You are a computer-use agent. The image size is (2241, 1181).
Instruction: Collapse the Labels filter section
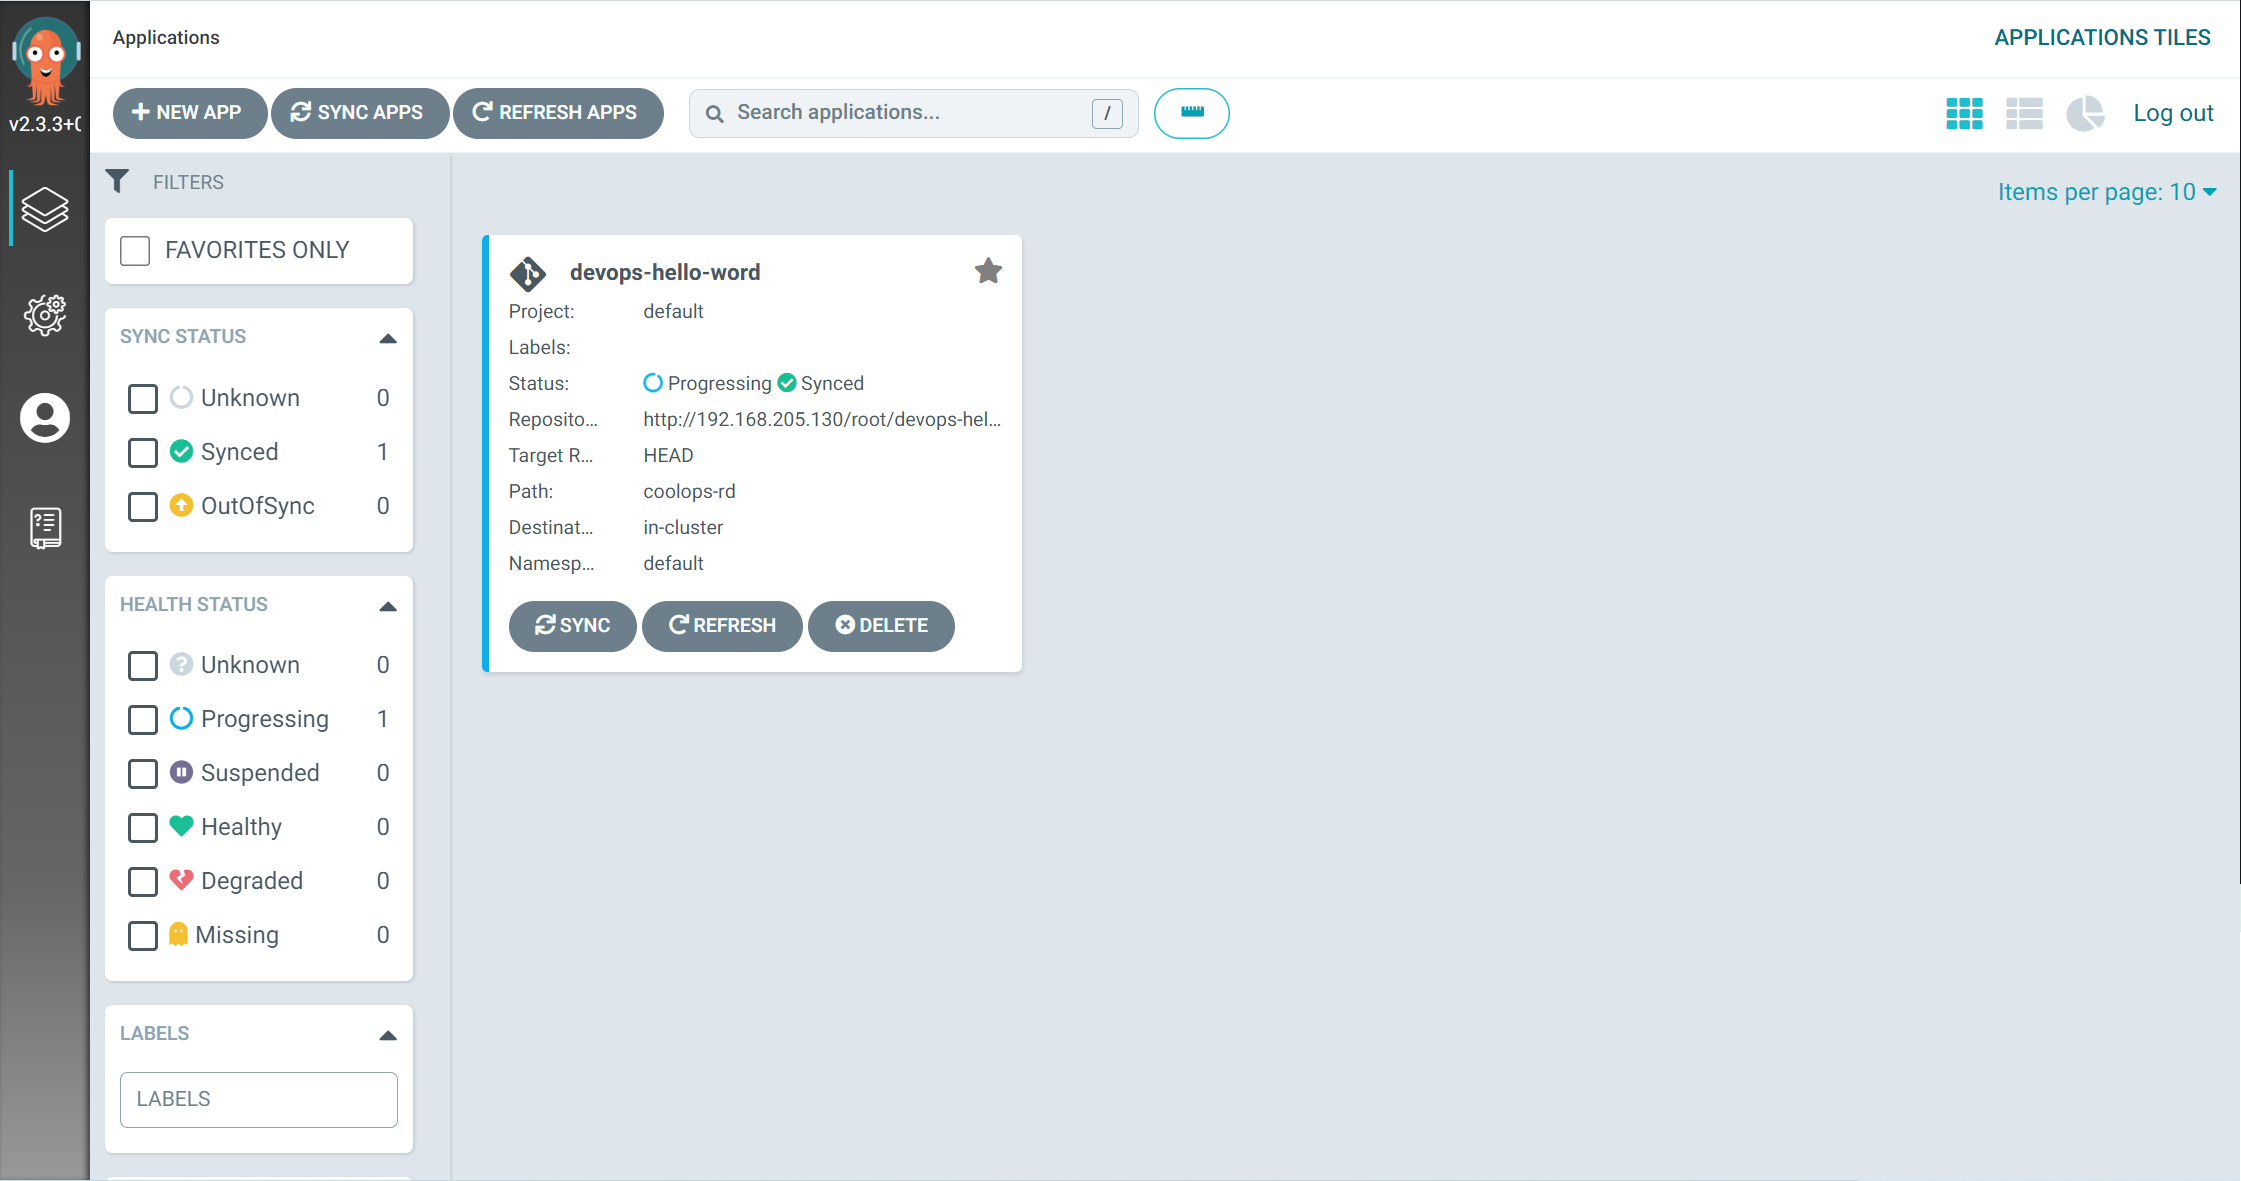(388, 1035)
